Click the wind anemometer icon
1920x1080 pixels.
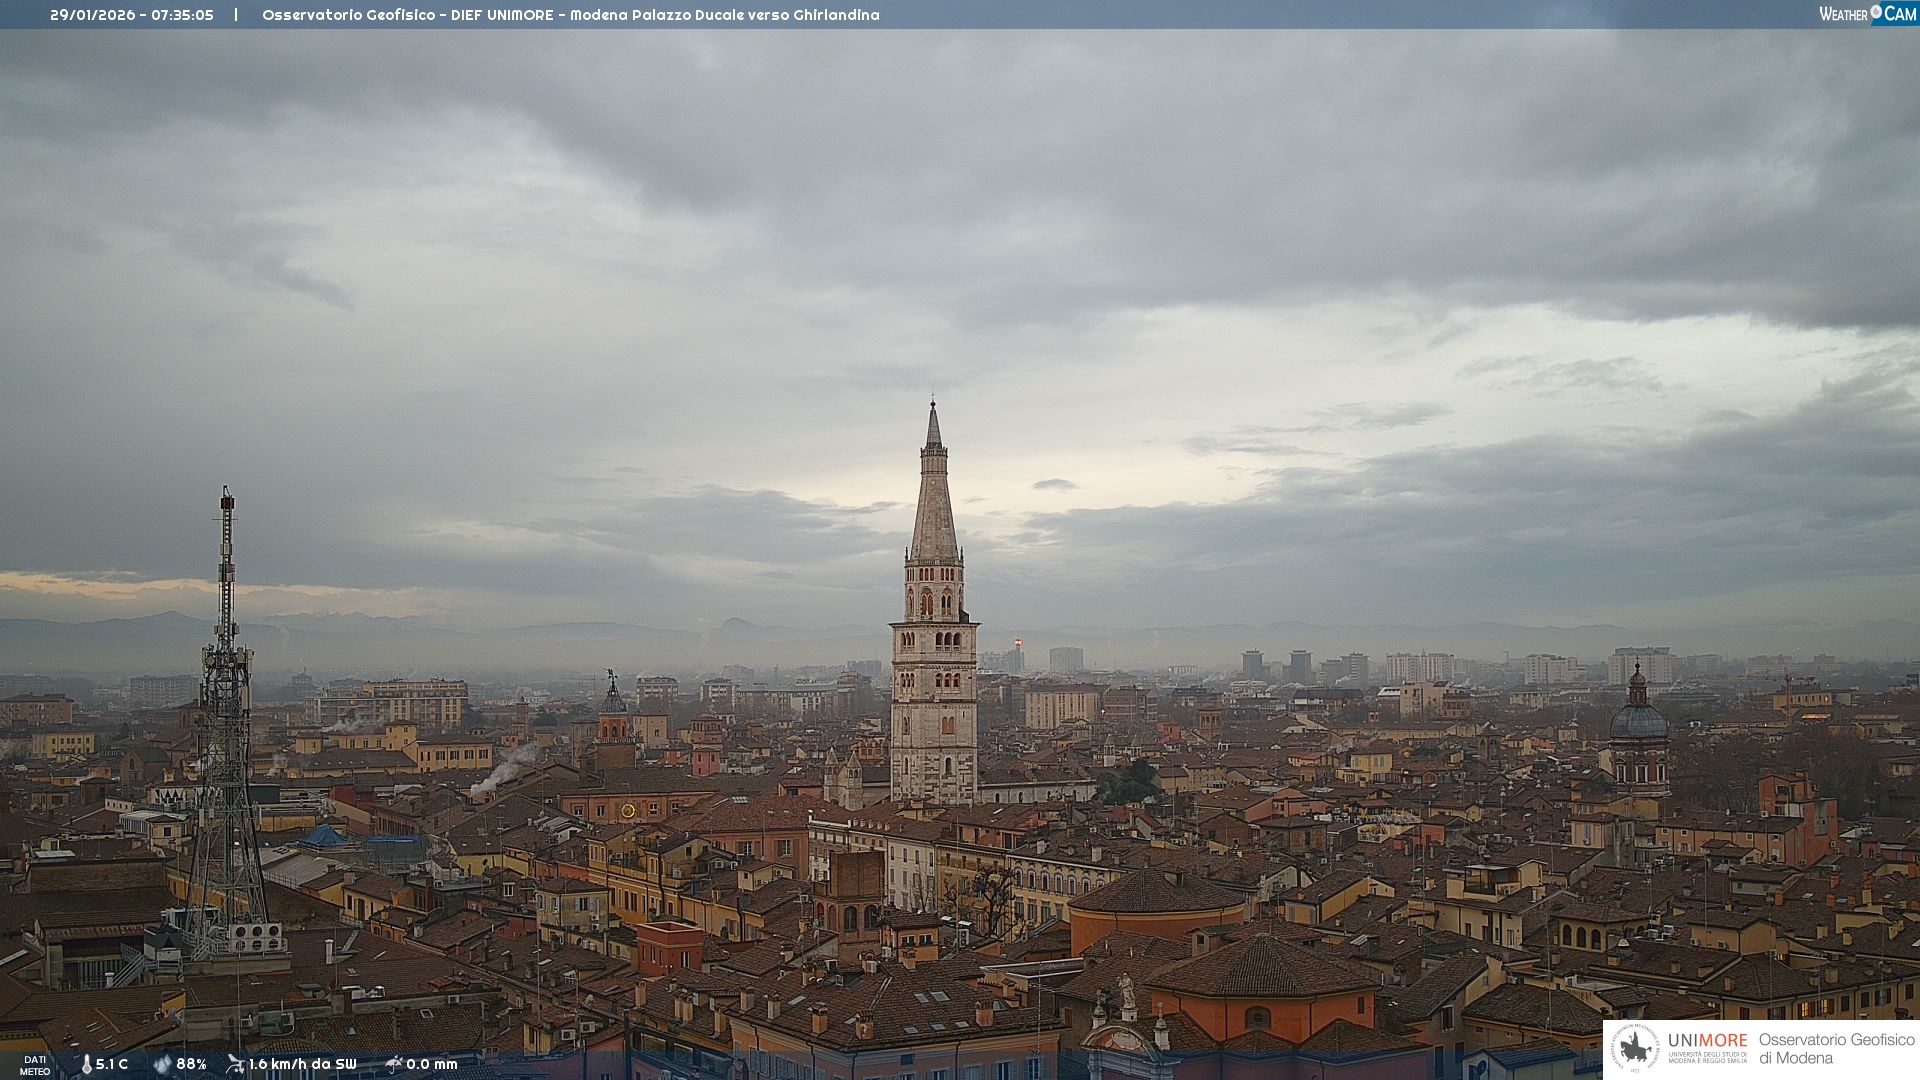point(235,1064)
